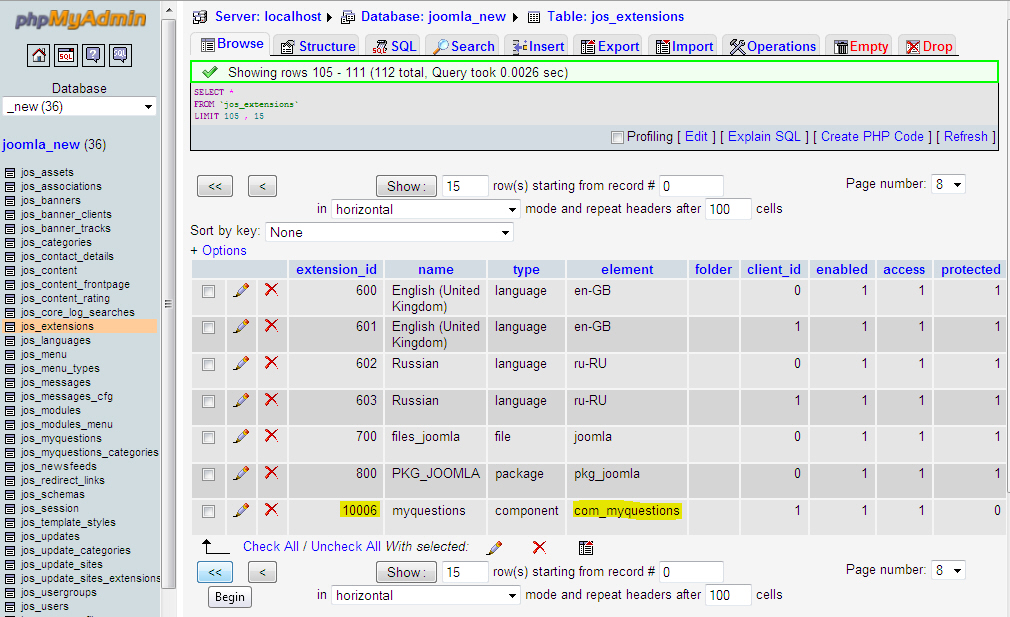Edit row 602 Russian pencil icon

241,363
